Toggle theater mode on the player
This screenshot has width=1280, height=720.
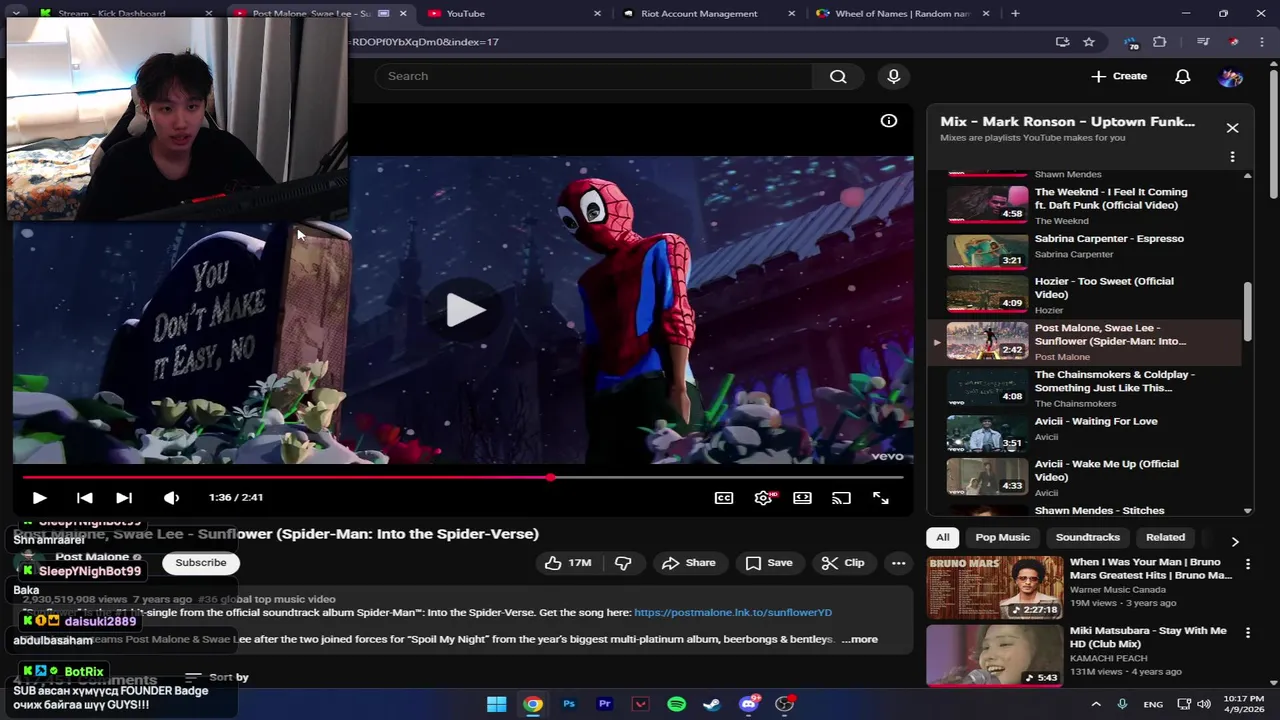(802, 497)
